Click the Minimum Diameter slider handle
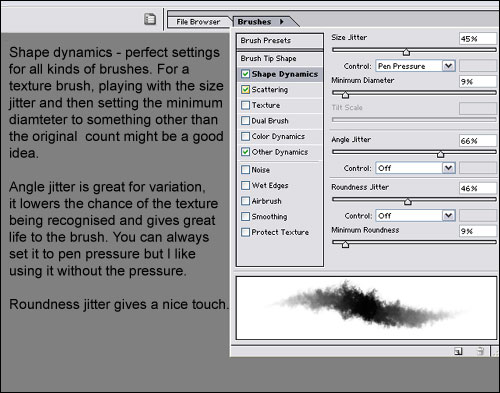This screenshot has height=393, width=500. (x=345, y=95)
